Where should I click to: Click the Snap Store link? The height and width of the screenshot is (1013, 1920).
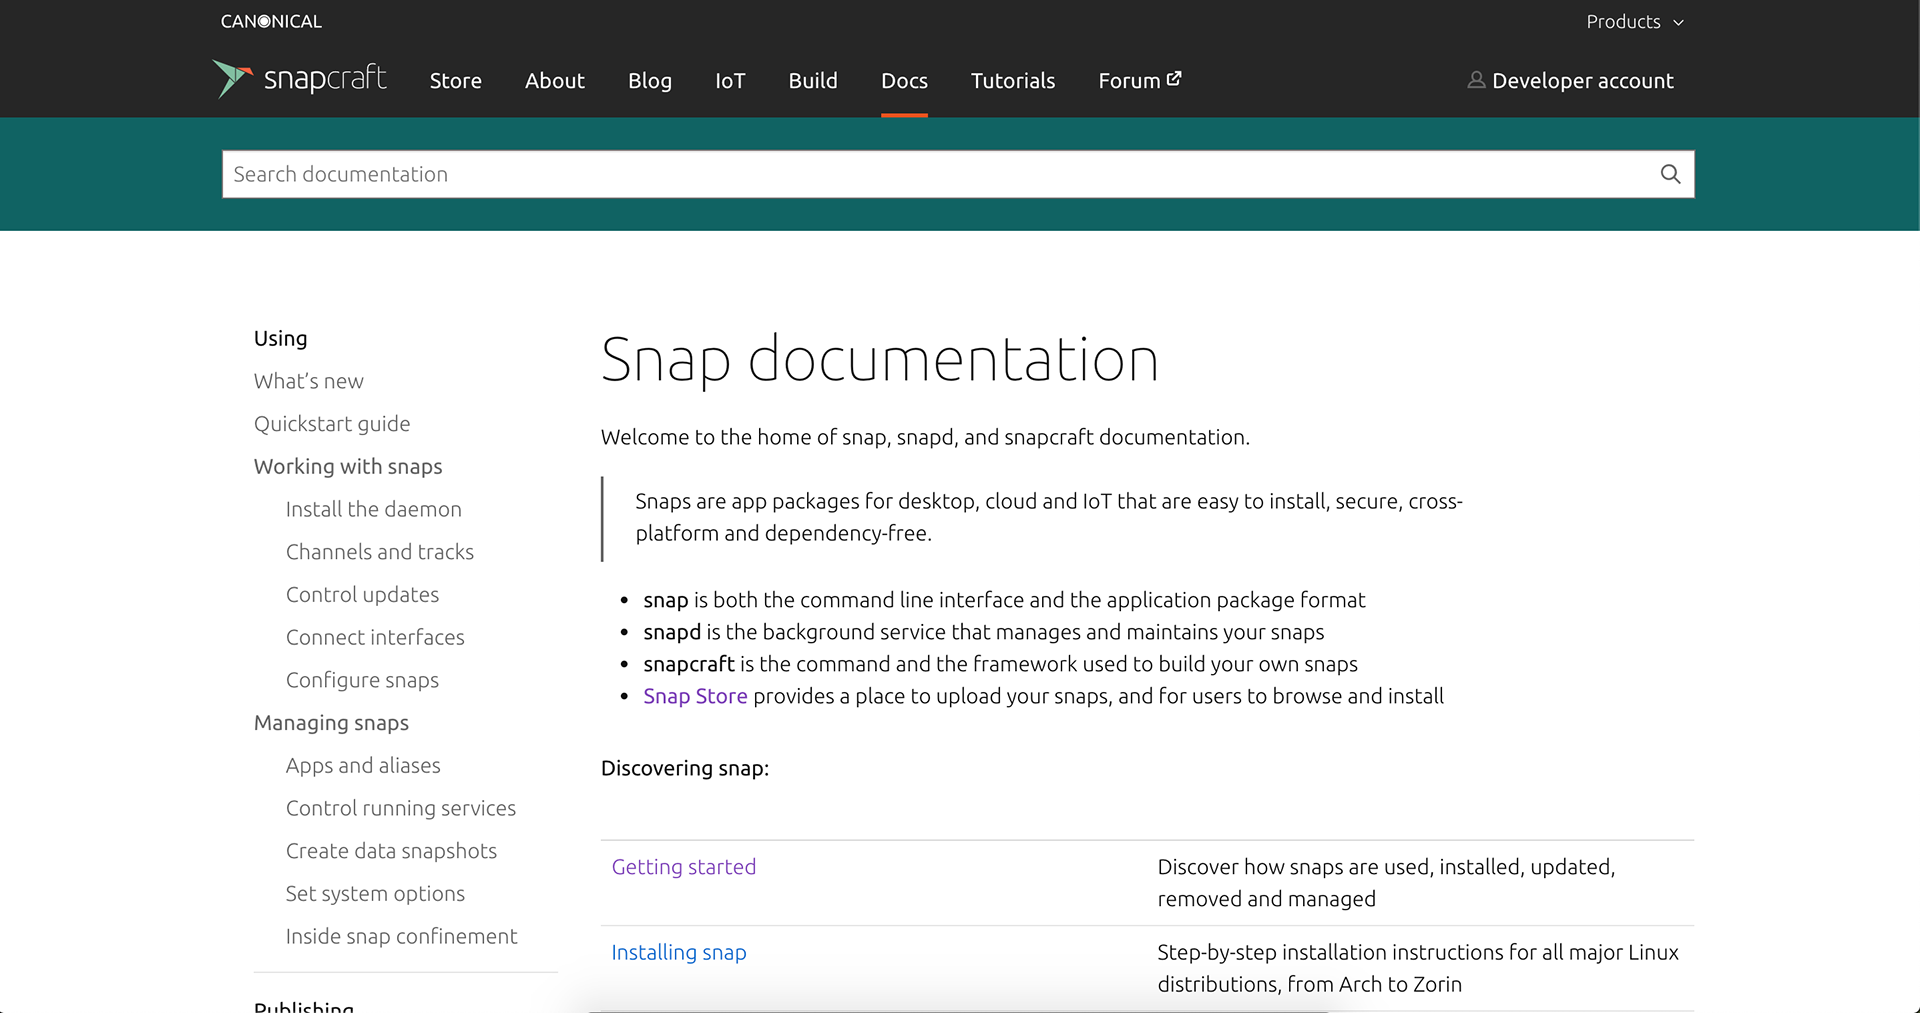[x=695, y=696]
